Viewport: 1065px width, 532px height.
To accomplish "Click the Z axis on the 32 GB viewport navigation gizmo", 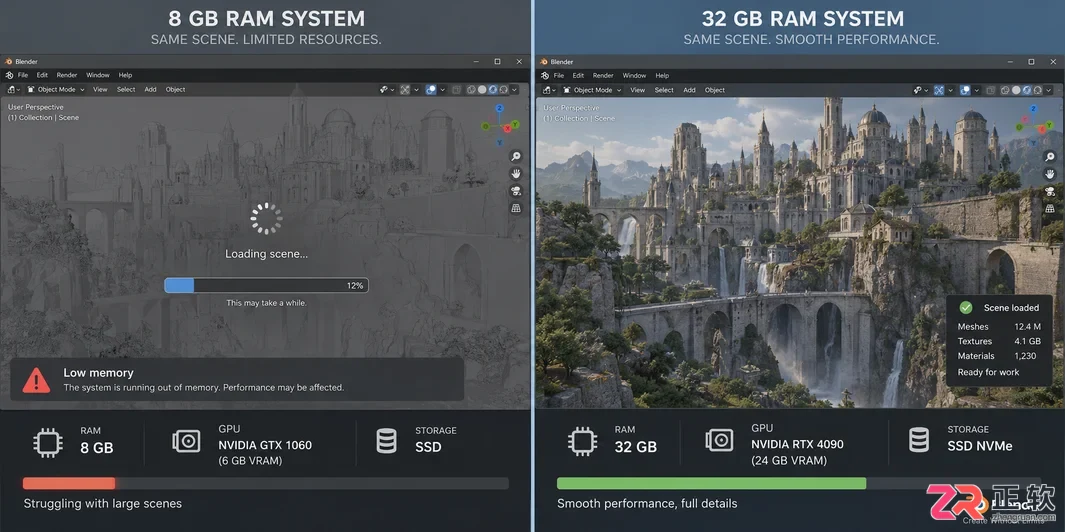I will click(1033, 109).
